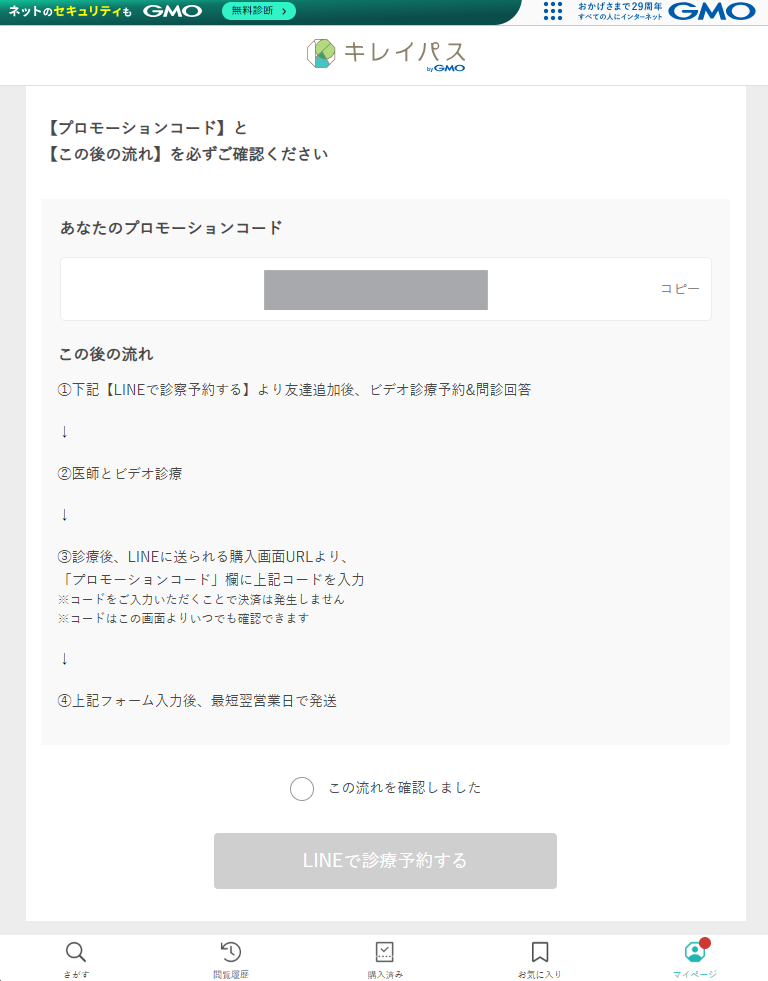The width and height of the screenshot is (768, 981).
Task: Select the この流れを確認しました radio circle
Action: click(302, 789)
